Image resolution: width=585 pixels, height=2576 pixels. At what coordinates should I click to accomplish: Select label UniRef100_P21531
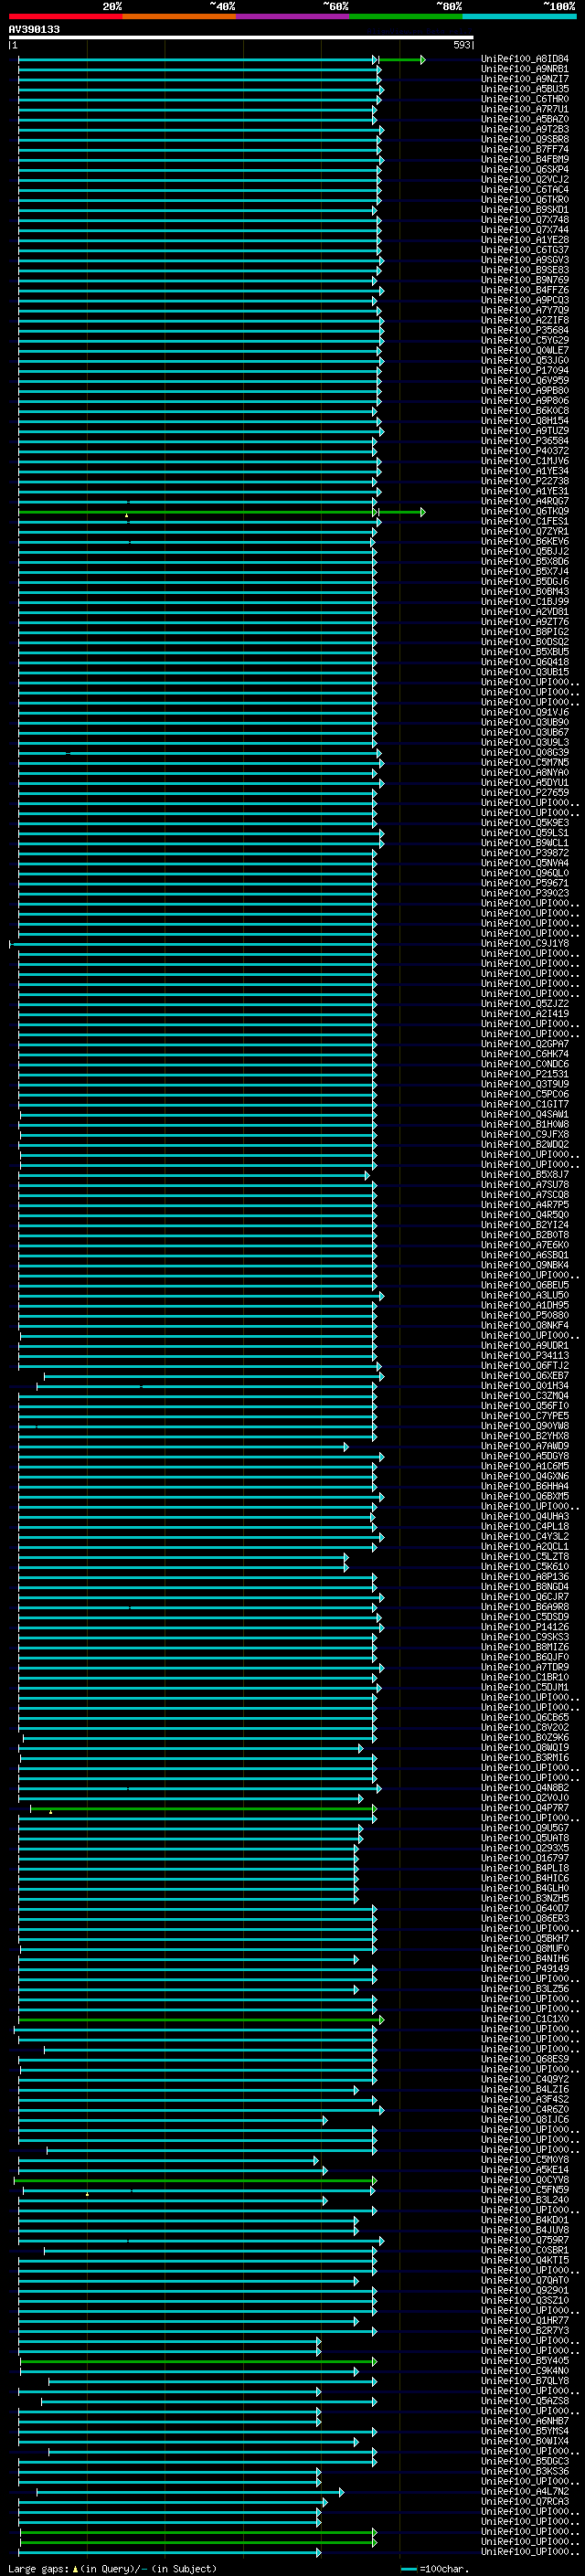525,1074
